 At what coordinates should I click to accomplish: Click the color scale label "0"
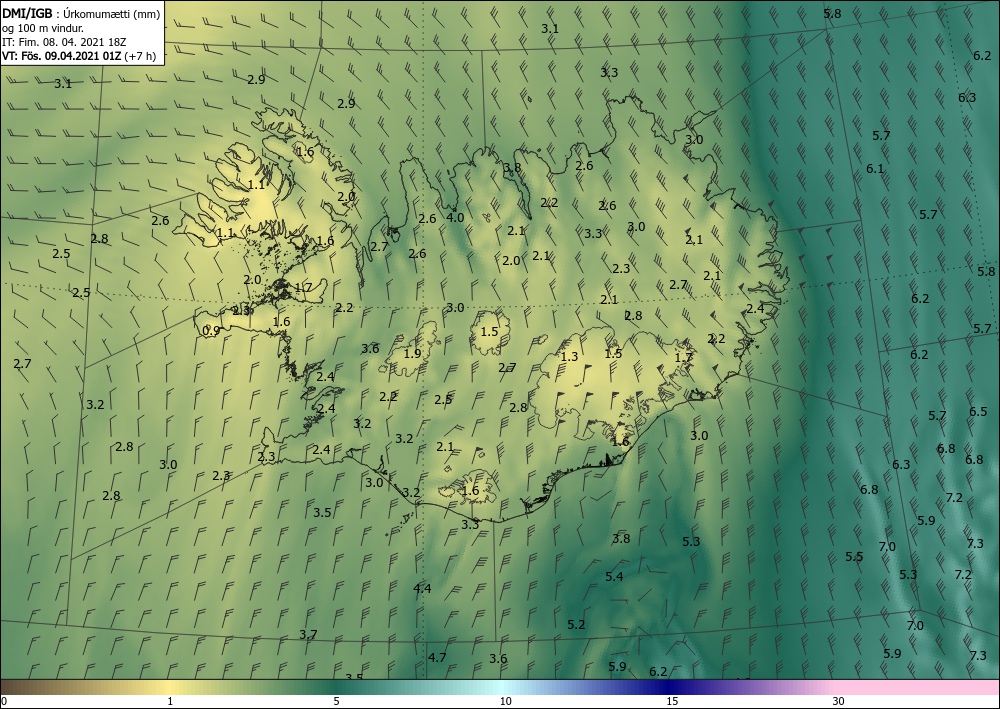click(x=4, y=702)
